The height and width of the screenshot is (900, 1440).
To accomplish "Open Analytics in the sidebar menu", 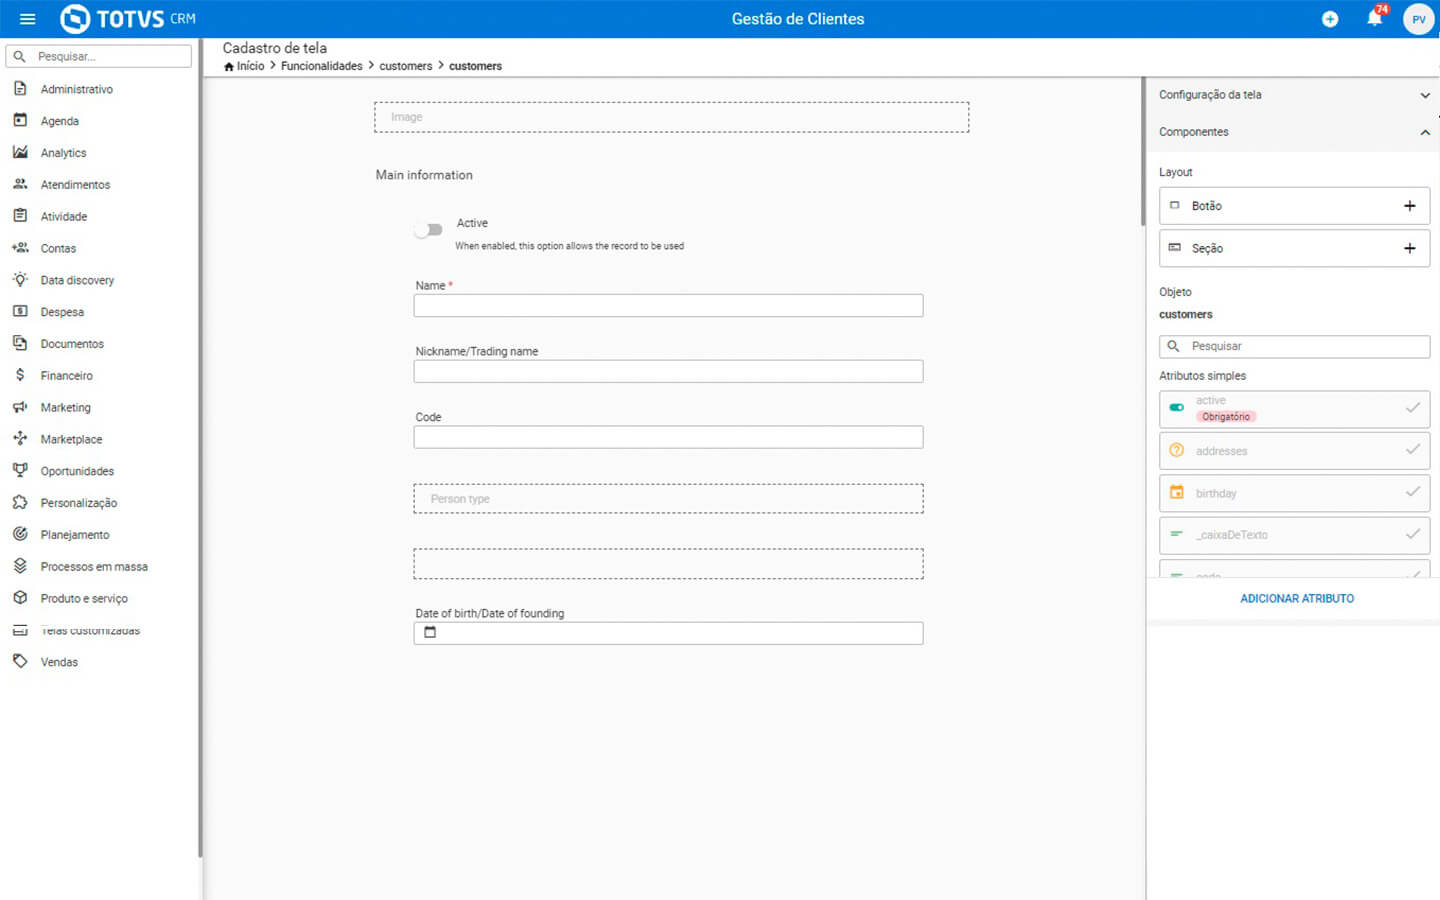I will click(x=63, y=153).
